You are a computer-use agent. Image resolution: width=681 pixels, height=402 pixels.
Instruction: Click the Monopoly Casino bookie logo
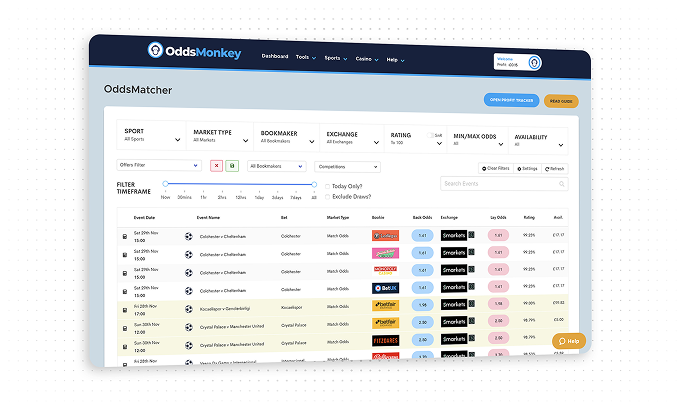click(x=385, y=269)
